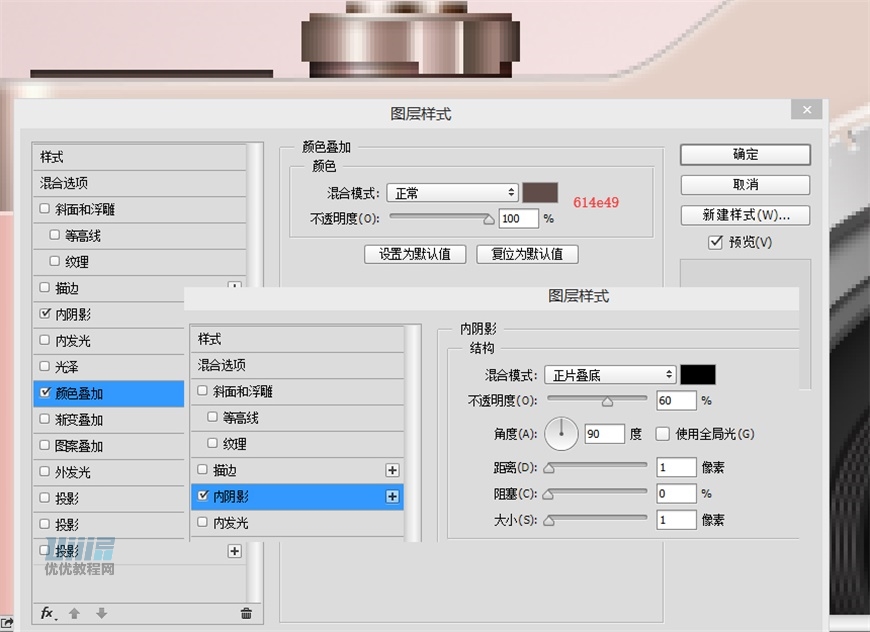Click color overlay opacity field showing 100

[519, 219]
